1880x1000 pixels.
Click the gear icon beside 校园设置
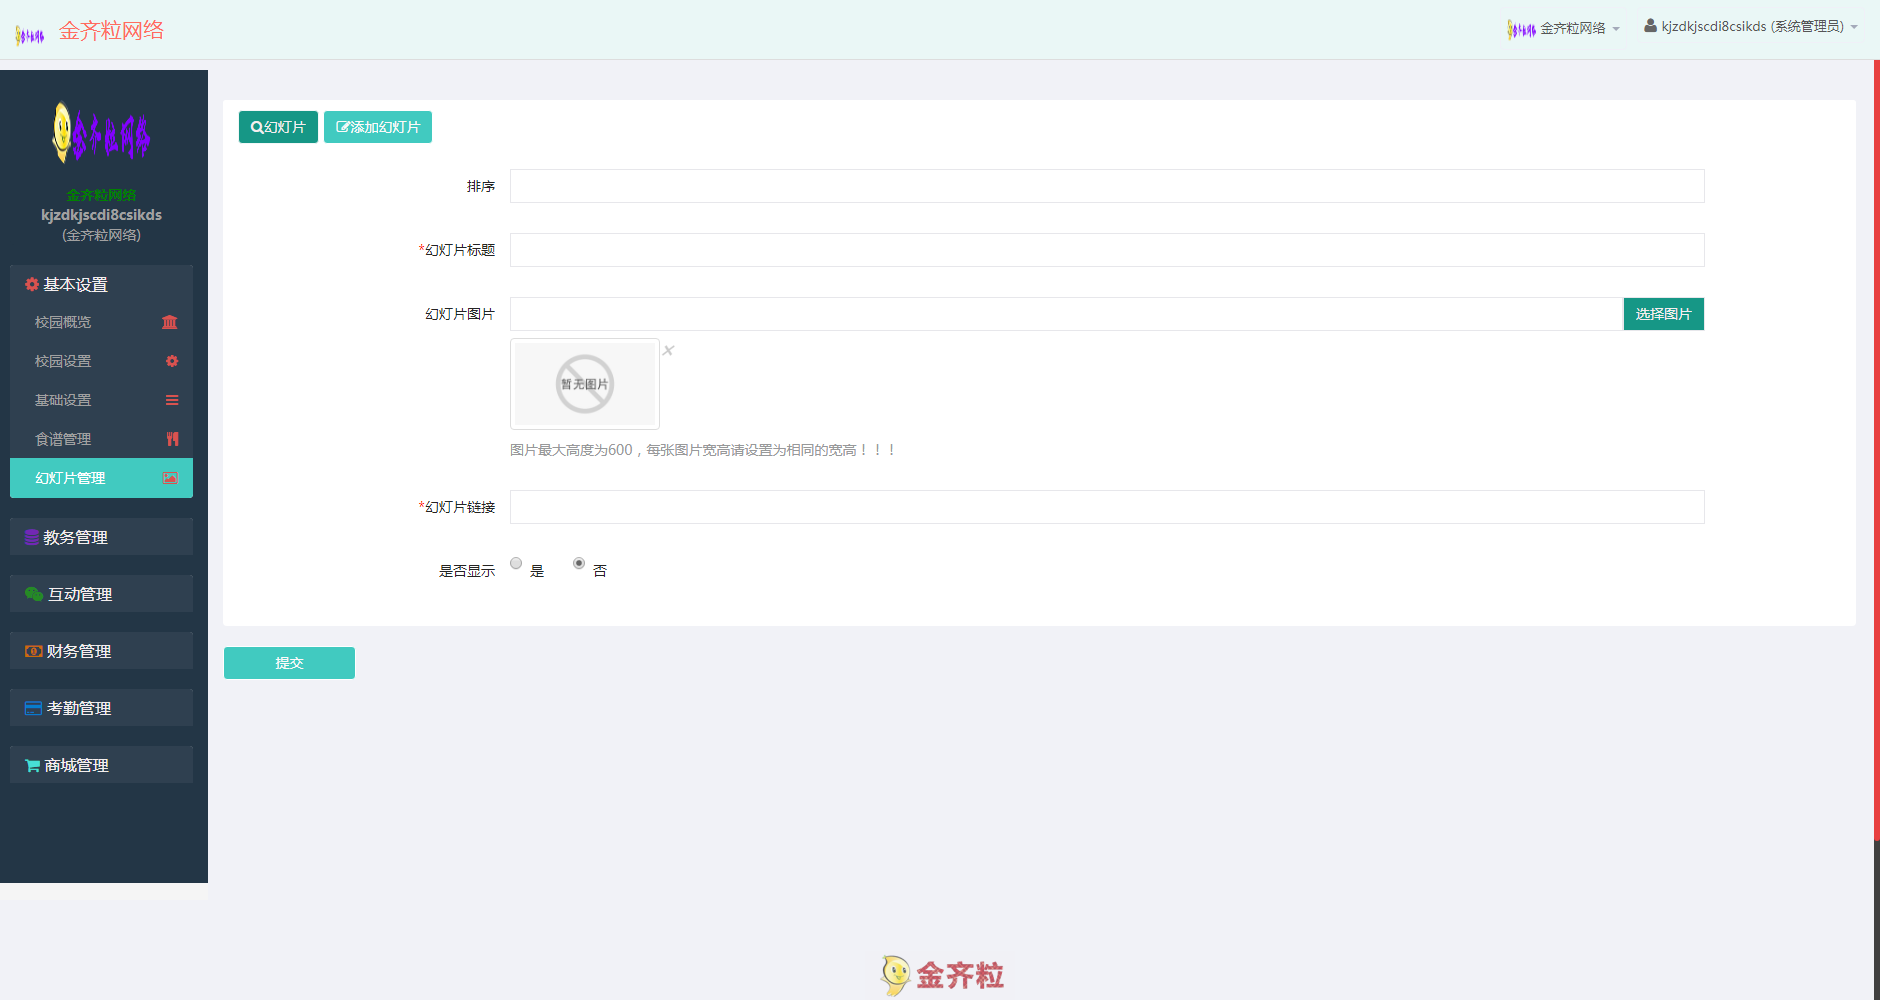pos(172,361)
